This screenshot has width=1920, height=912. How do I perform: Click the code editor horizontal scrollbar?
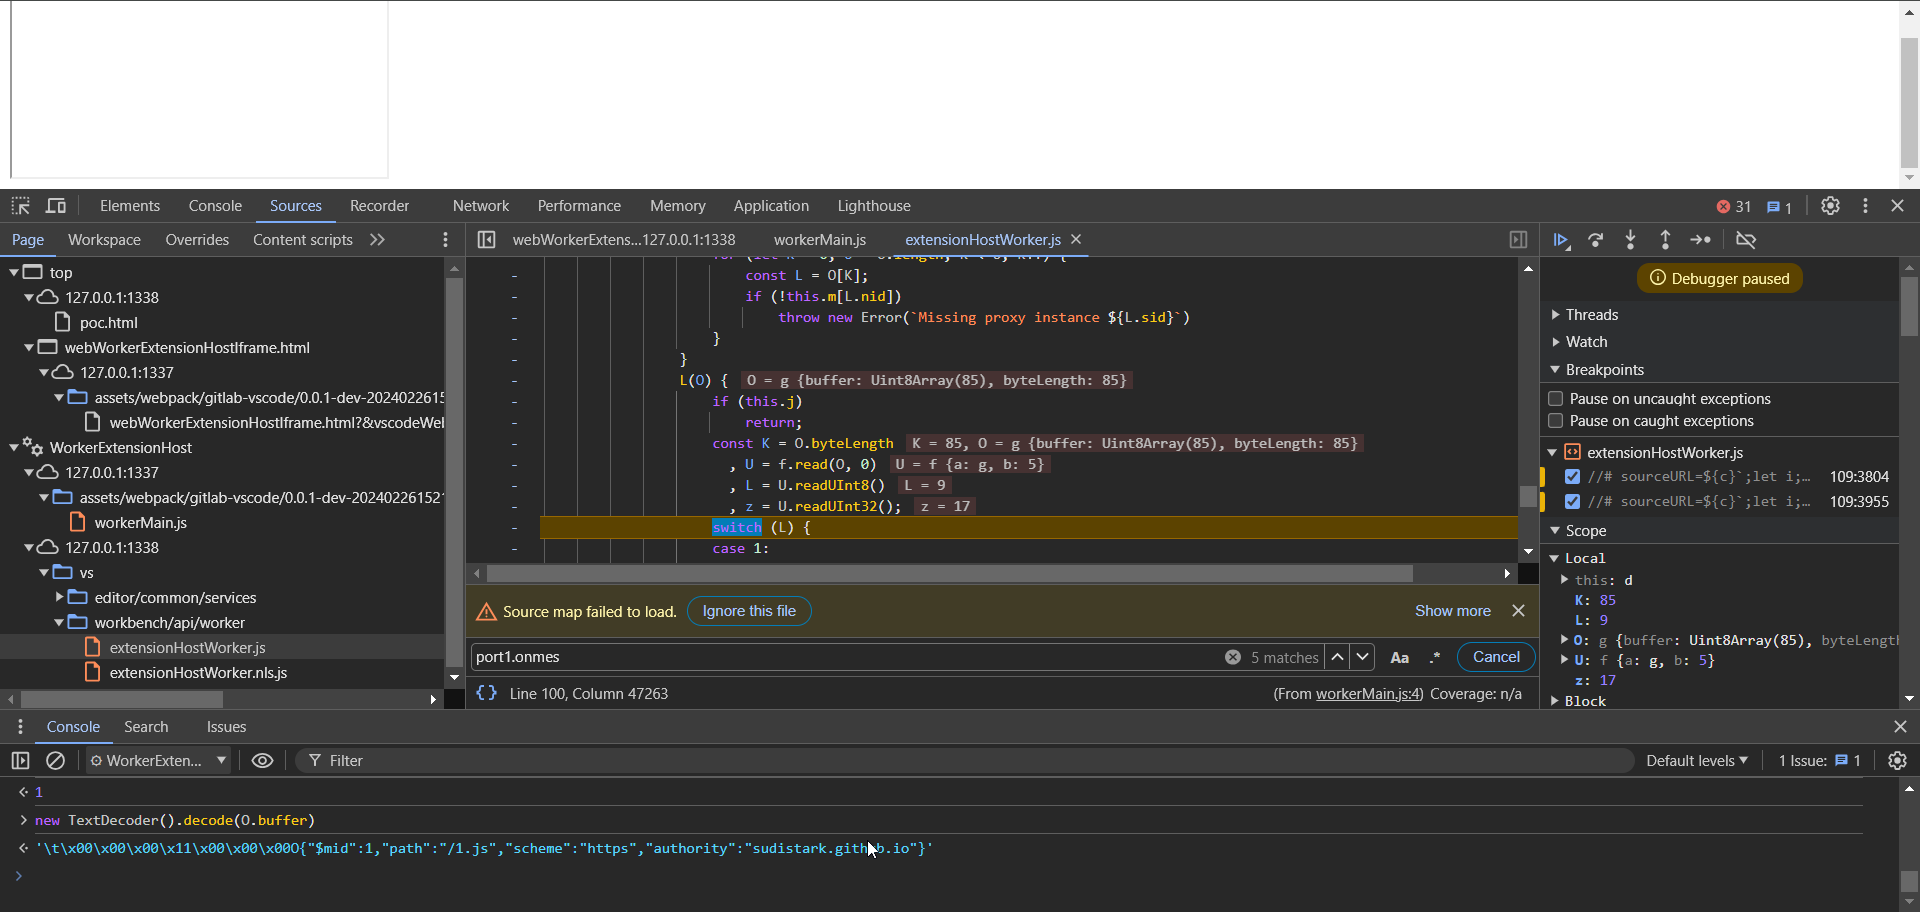click(x=950, y=574)
